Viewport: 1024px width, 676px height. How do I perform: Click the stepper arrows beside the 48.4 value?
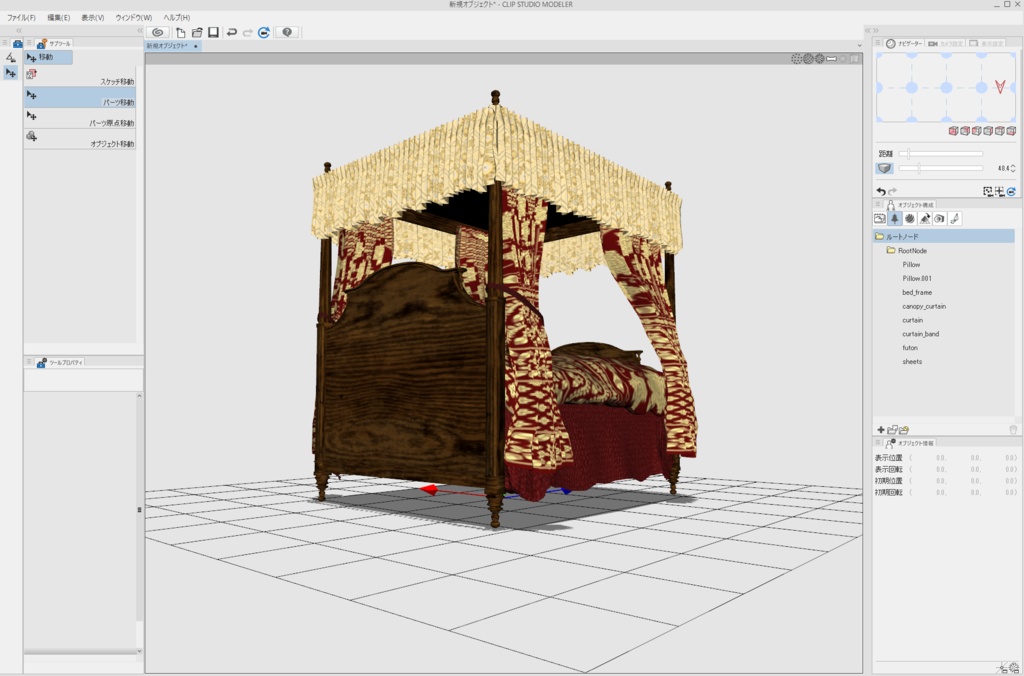[x=1013, y=168]
